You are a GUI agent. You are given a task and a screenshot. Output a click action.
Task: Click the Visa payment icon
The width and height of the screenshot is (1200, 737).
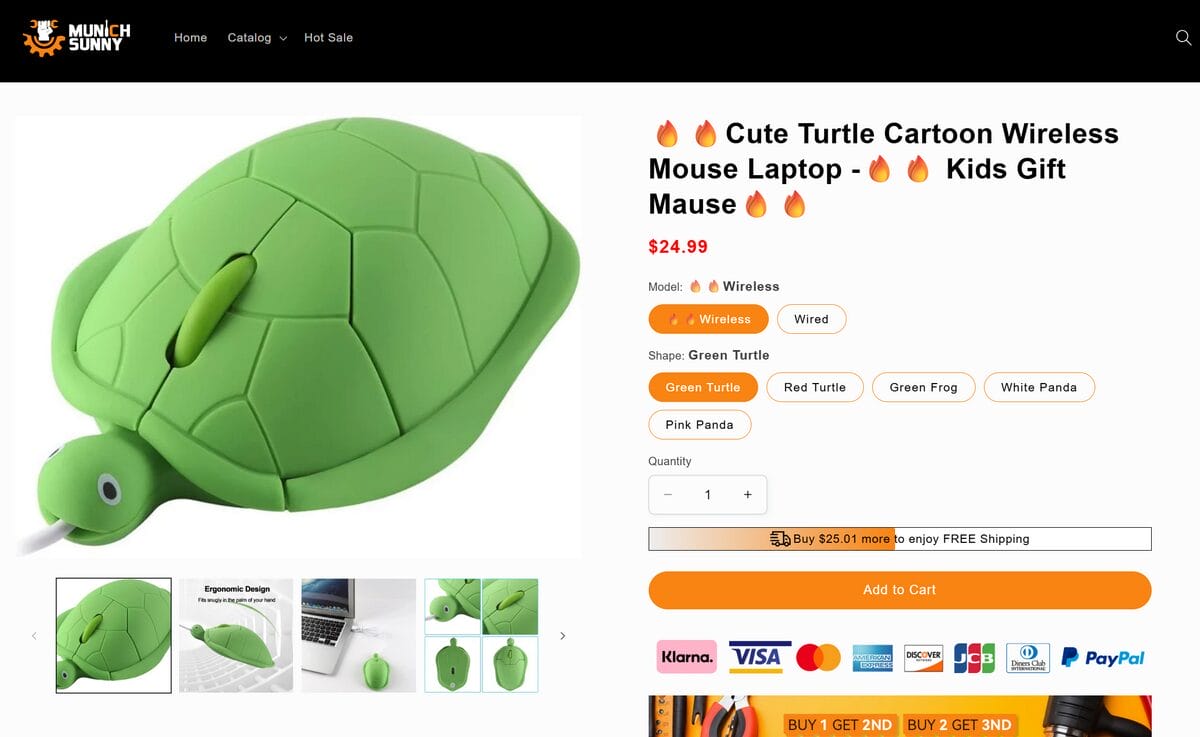[x=759, y=657]
